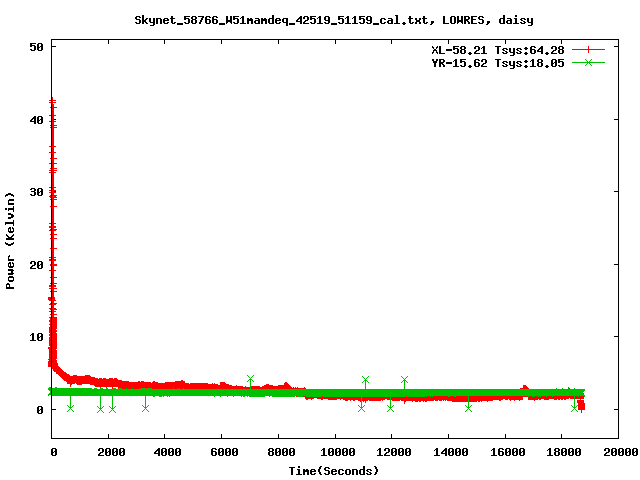Viewport: 640px width, 480px height.
Task: Click x-axis tick label 10000
Action: point(338,452)
